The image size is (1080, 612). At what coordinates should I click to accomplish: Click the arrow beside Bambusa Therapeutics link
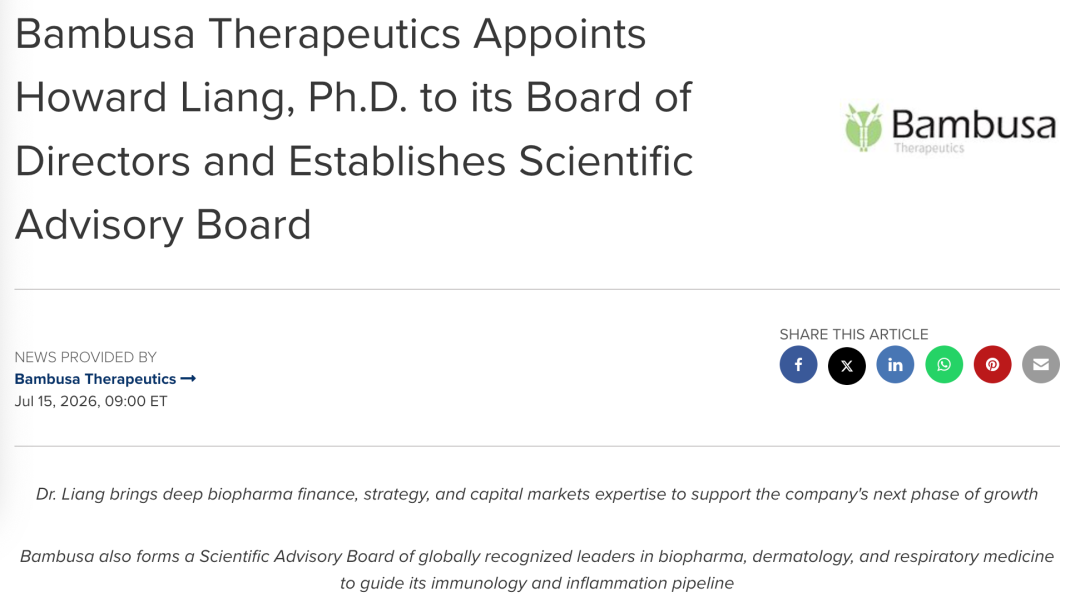(x=188, y=379)
